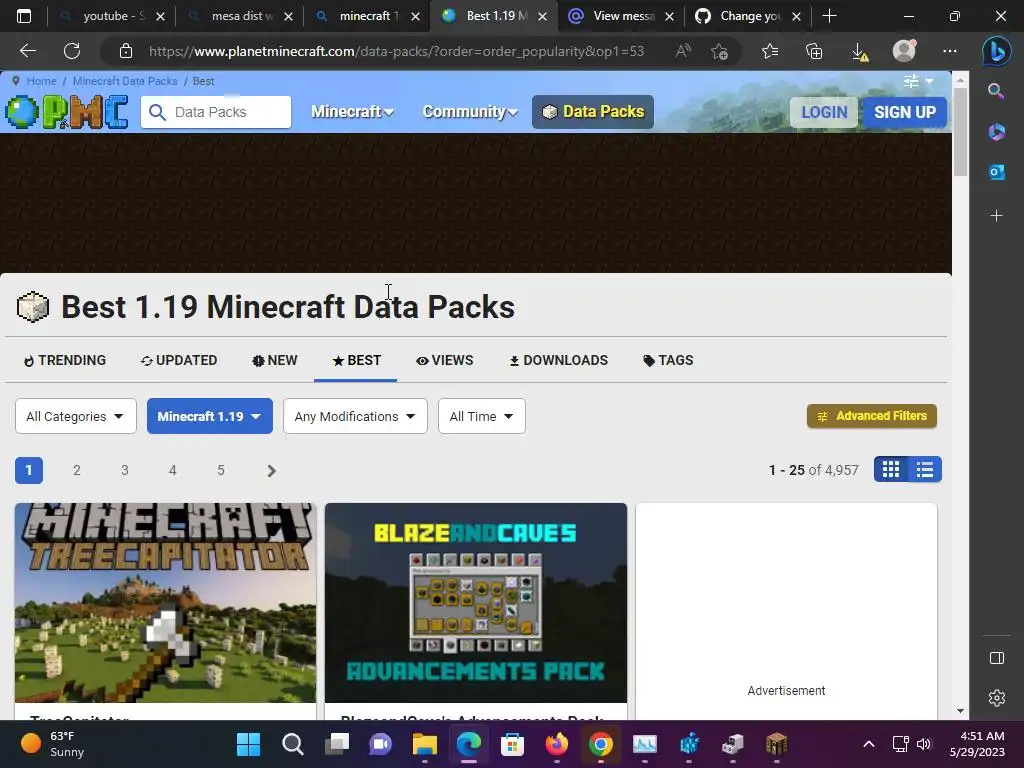This screenshot has width=1024, height=768.
Task: Follow Minecraft Data Packs breadcrumb link
Action: 125,81
